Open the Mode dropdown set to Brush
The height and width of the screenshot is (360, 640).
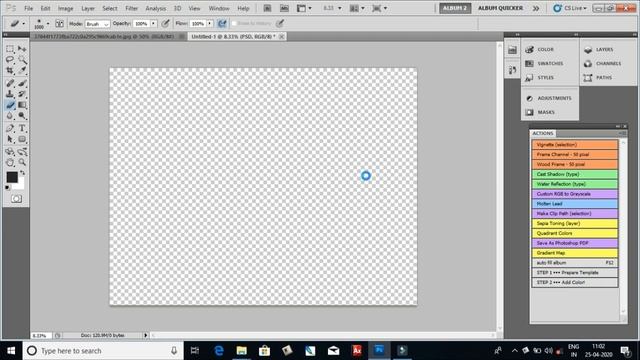pyautogui.click(x=97, y=24)
